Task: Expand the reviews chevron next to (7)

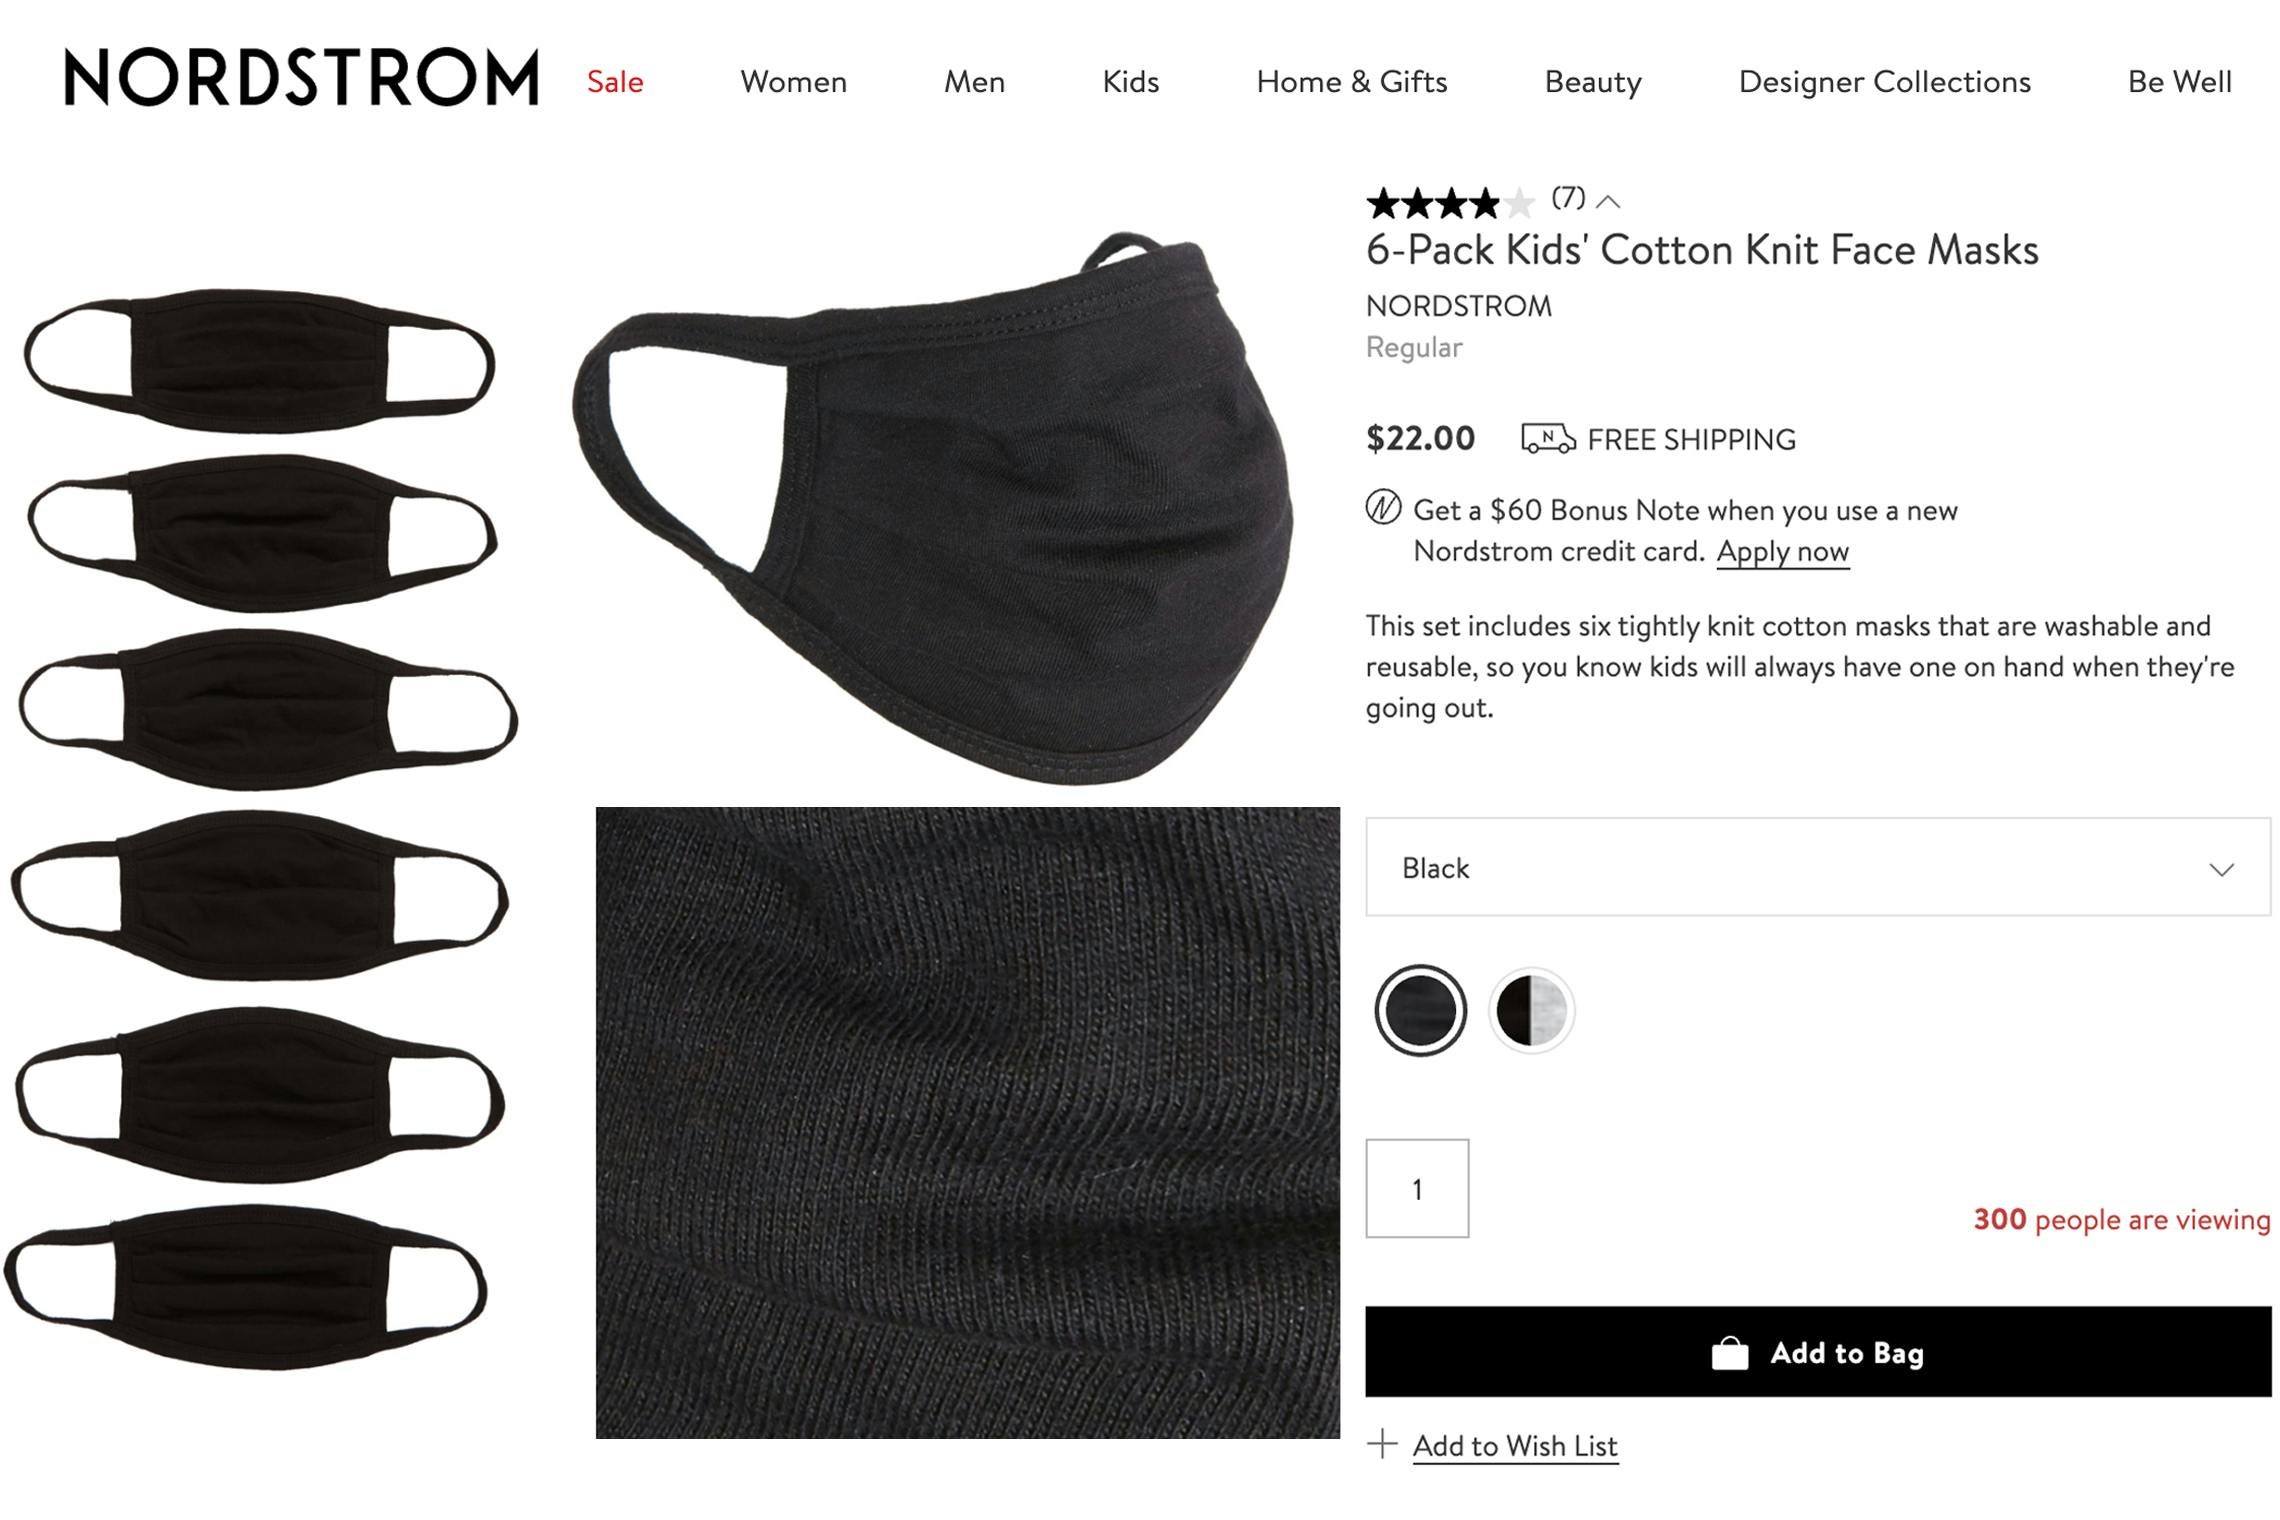Action: (x=1608, y=202)
